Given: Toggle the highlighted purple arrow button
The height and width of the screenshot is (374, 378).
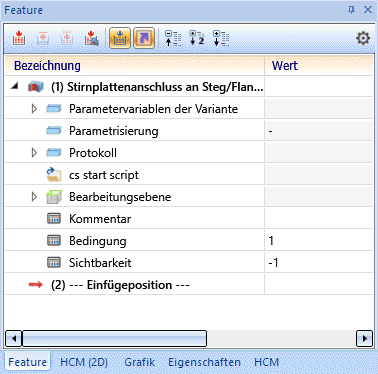Looking at the screenshot, I should (144, 38).
